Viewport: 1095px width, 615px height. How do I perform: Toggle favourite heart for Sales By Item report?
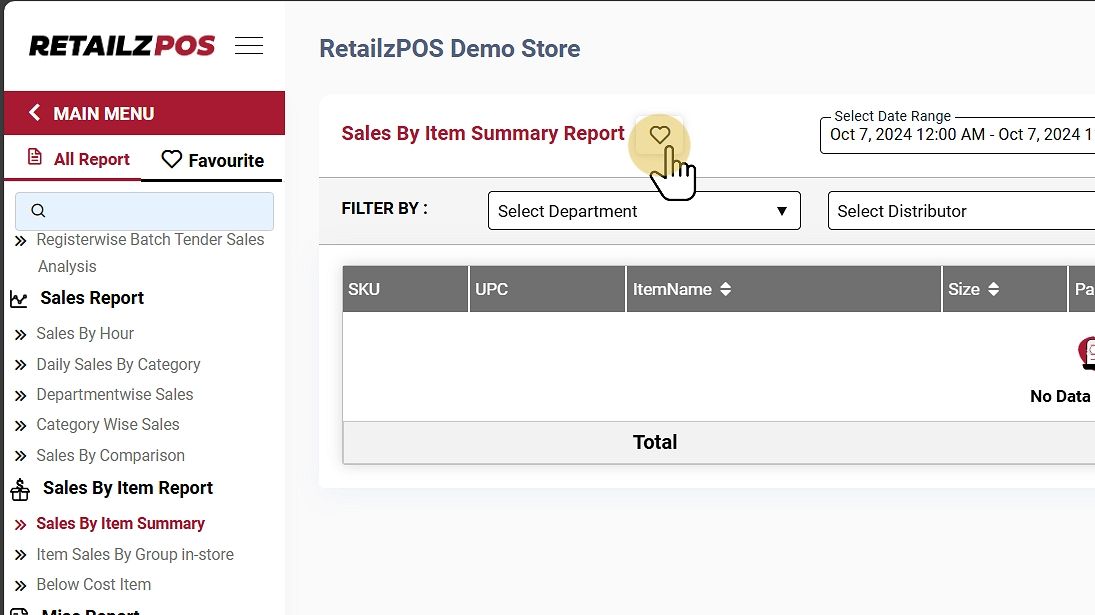click(659, 134)
